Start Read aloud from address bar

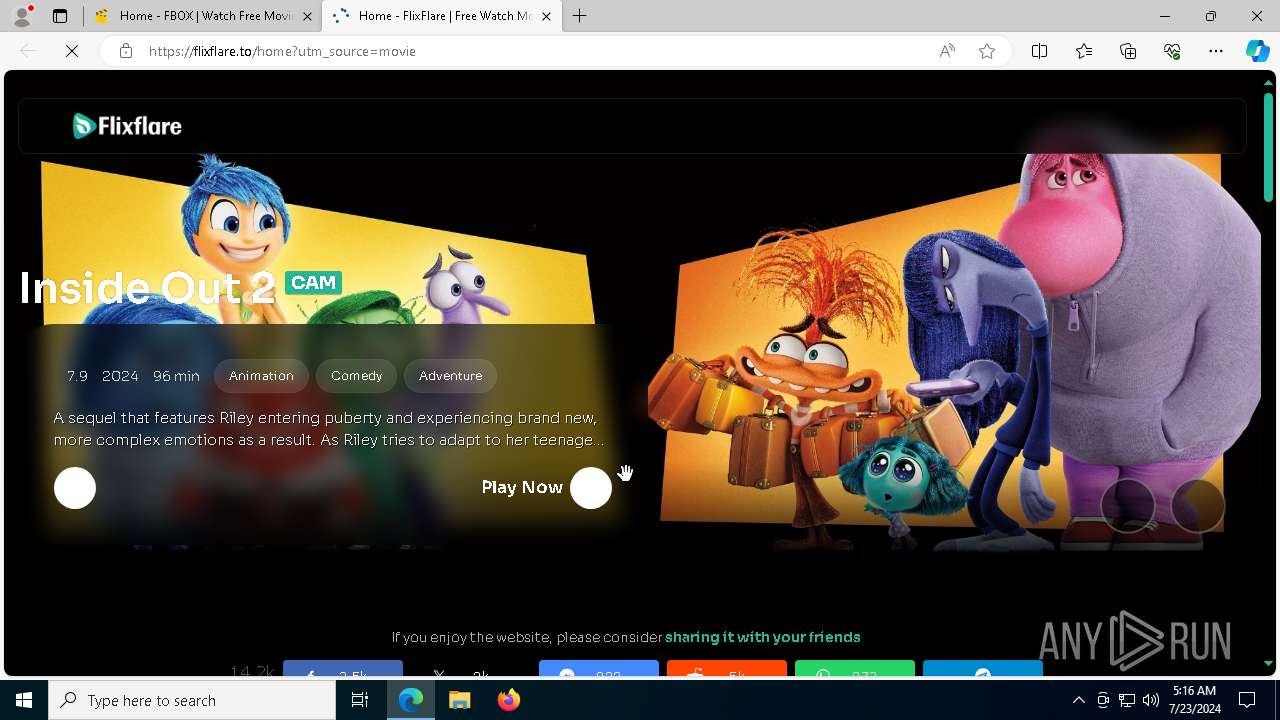pos(947,51)
